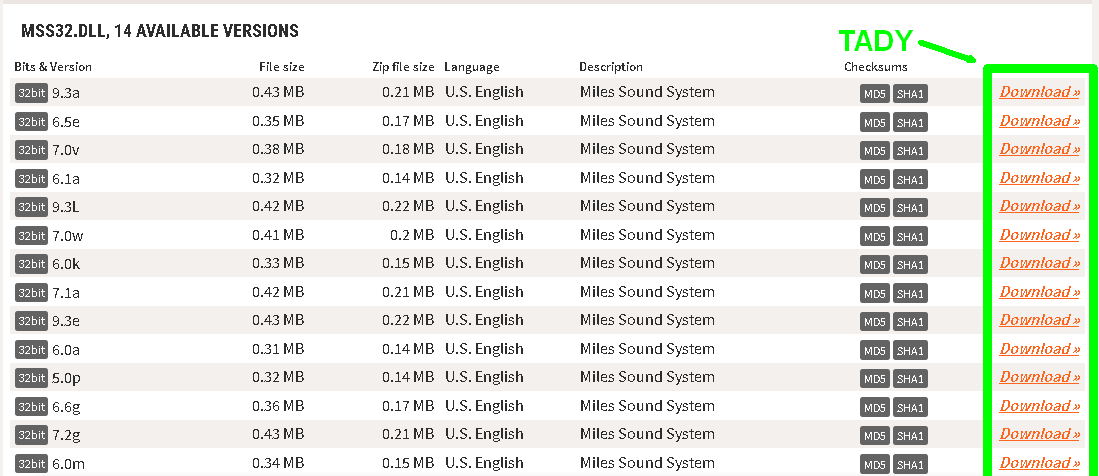Click 32bit badge next to 6.0k

(31, 264)
